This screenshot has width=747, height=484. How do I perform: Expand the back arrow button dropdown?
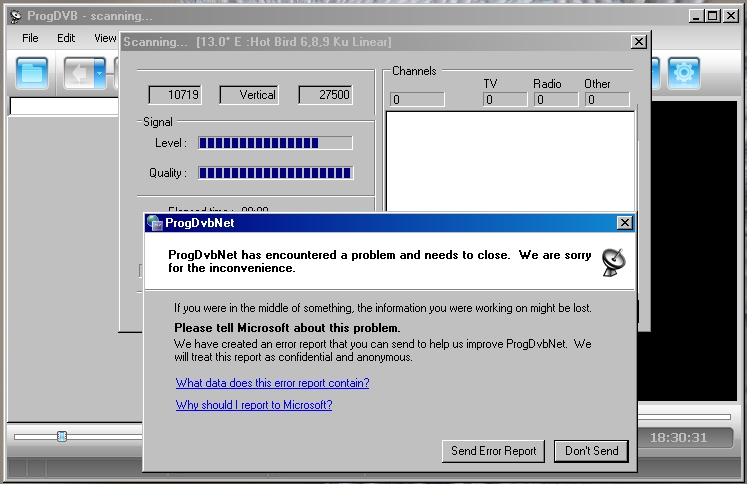tap(99, 73)
